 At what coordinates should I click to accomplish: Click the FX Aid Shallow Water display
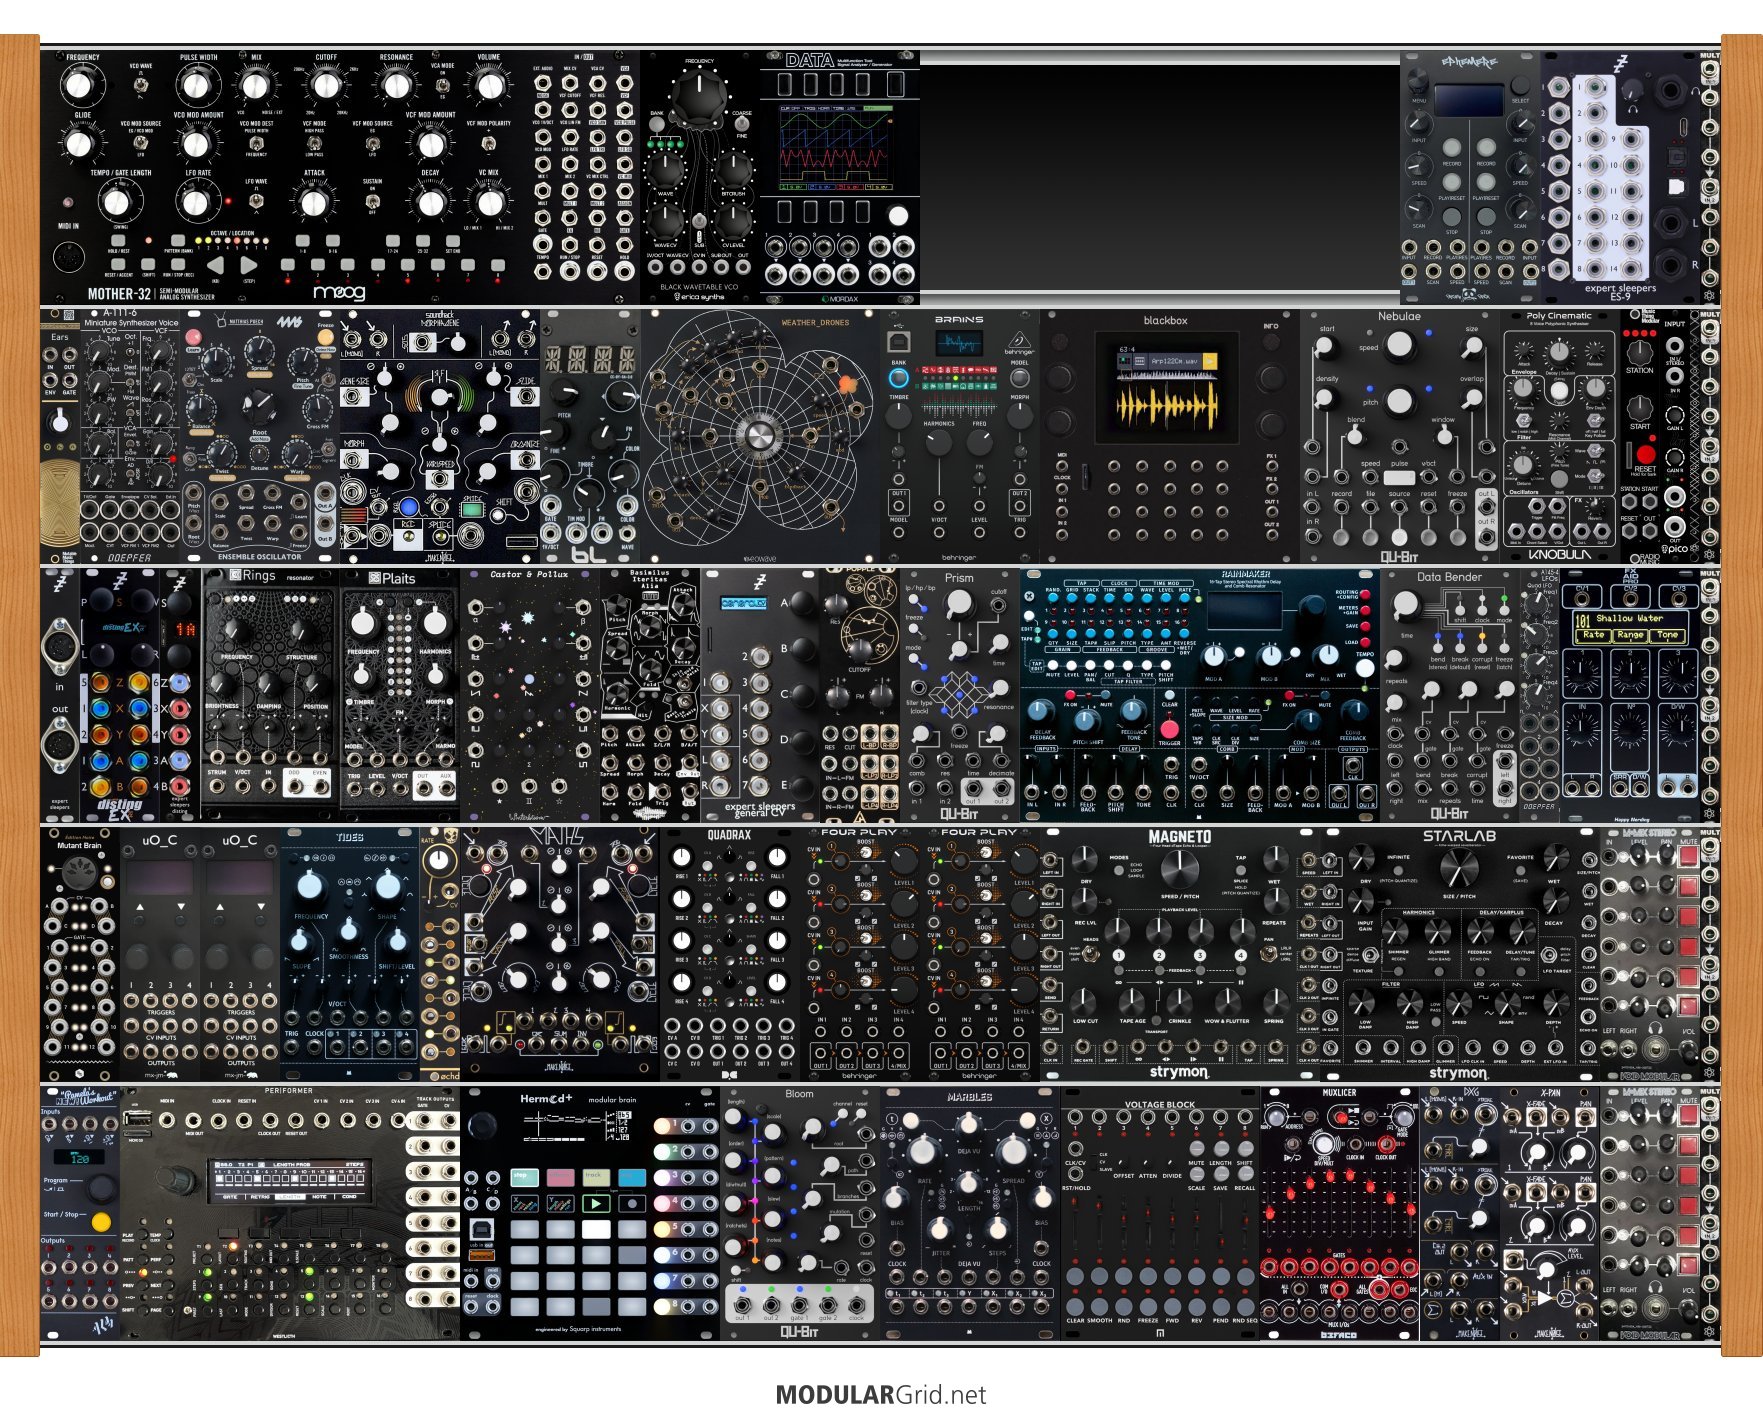click(1629, 627)
